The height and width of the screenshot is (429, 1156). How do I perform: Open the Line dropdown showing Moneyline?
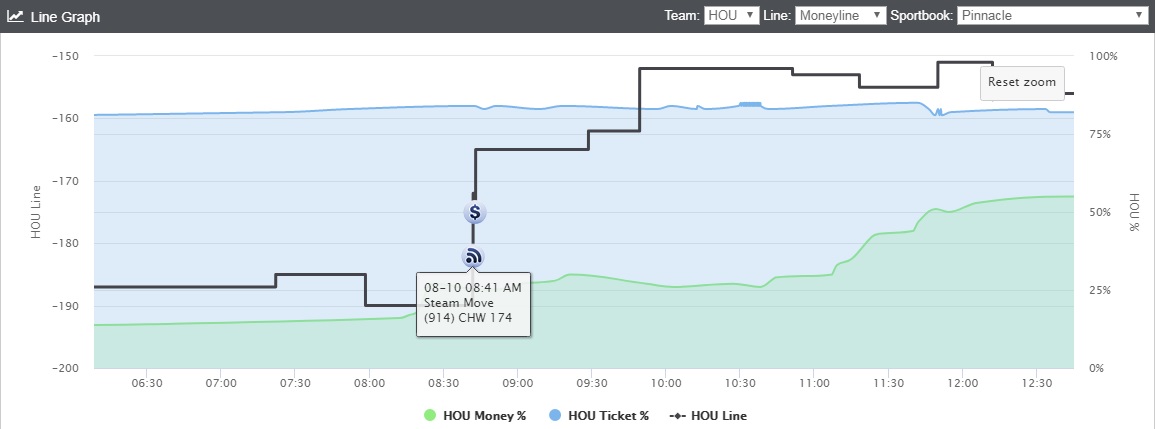click(x=840, y=15)
